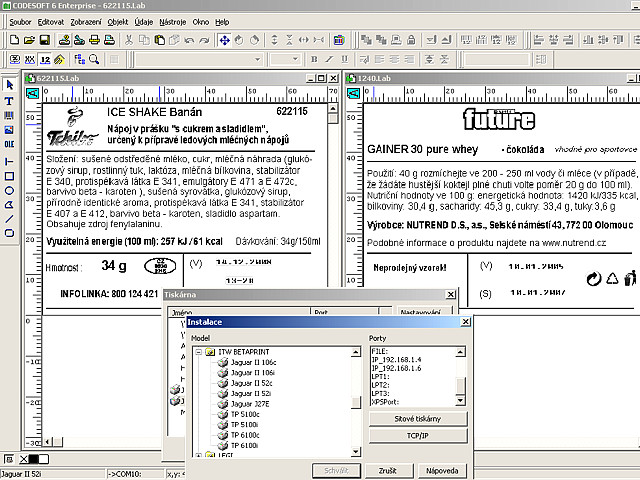Open the Soubor menu
Screen dimensions: 640x480
(x=20, y=22)
